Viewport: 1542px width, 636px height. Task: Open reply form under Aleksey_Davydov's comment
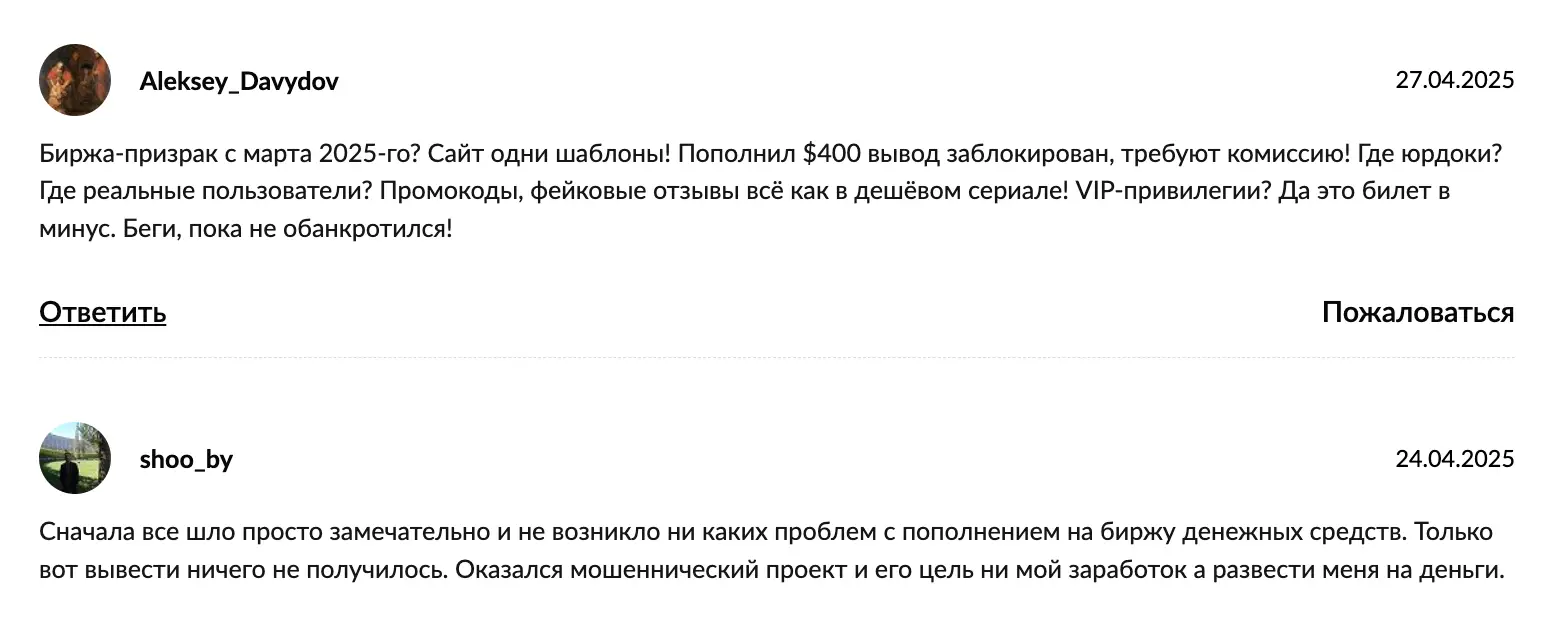tap(101, 312)
